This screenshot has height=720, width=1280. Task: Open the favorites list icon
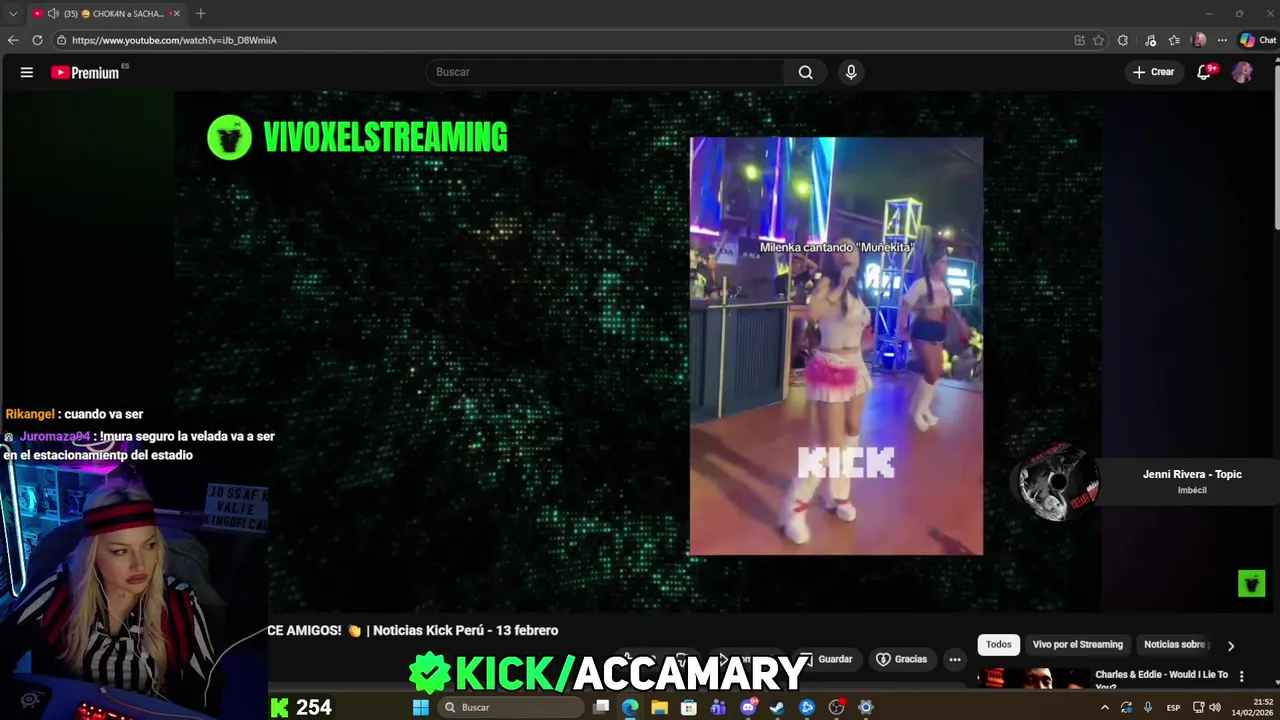pyautogui.click(x=1174, y=40)
